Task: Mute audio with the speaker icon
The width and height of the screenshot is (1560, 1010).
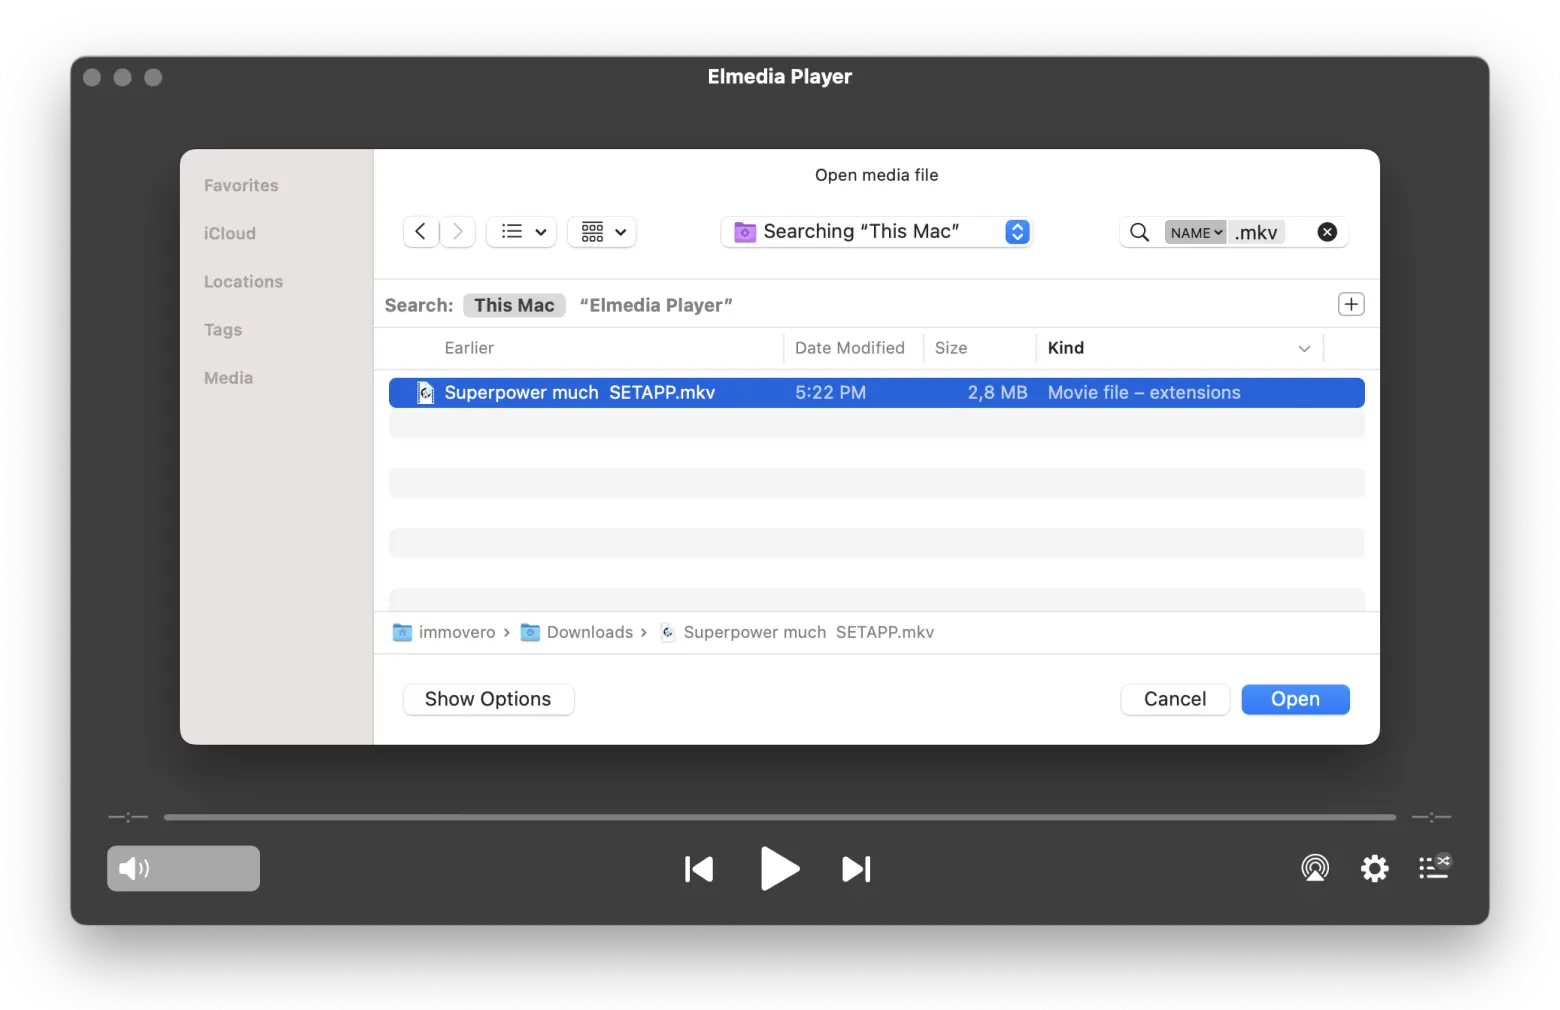Action: click(133, 868)
